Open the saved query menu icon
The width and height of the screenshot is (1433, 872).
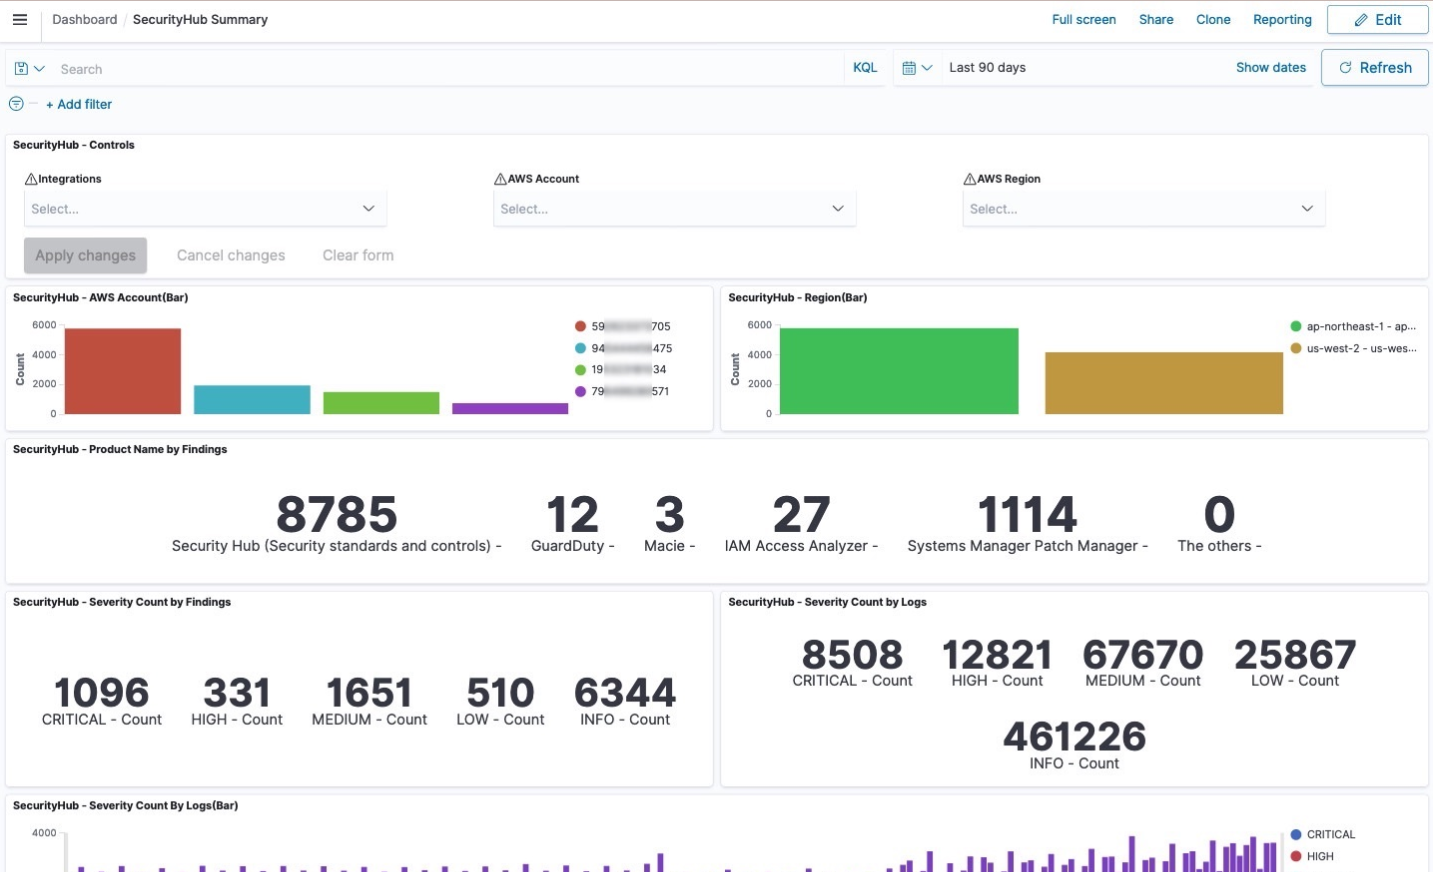[29, 69]
